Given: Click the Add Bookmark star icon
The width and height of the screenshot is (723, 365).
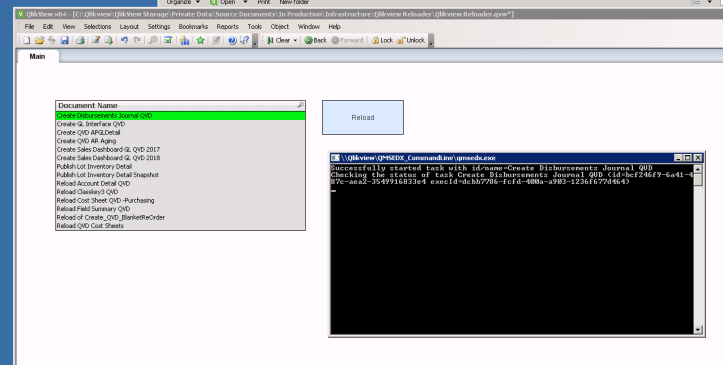Looking at the screenshot, I should click(201, 41).
